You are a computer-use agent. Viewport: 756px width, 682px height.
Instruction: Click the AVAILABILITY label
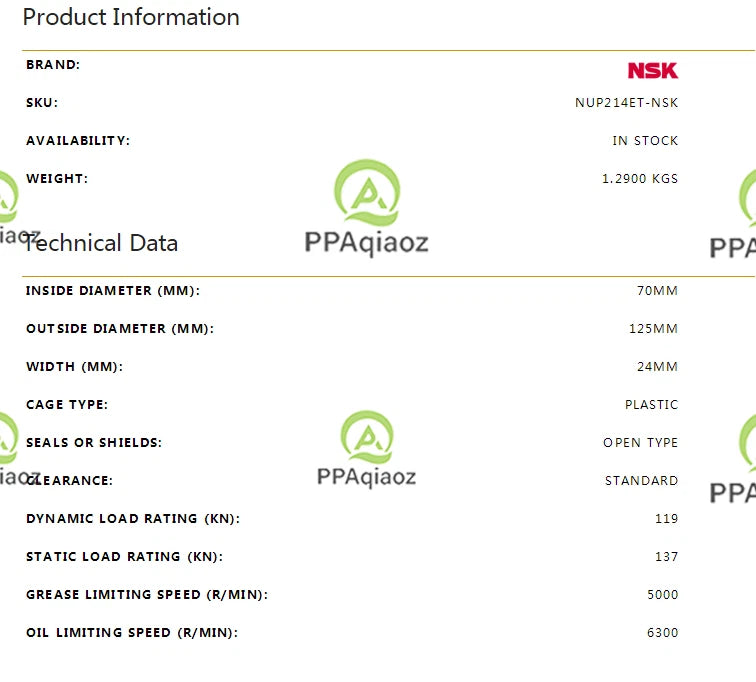click(78, 141)
